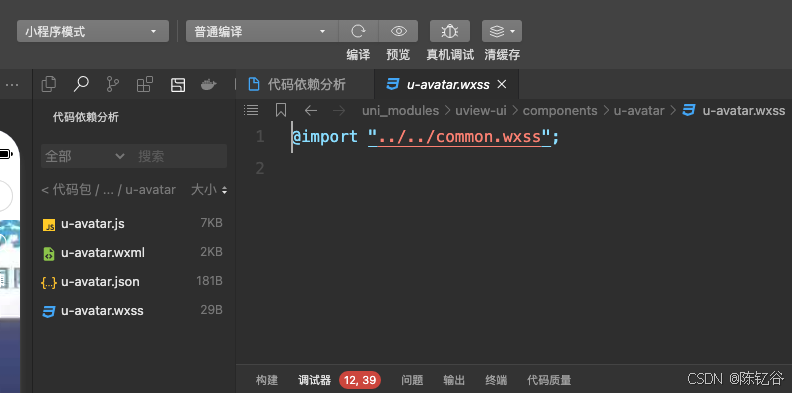Switch to the 终端 bottom panel tab
The height and width of the screenshot is (393, 792).
[x=496, y=380]
